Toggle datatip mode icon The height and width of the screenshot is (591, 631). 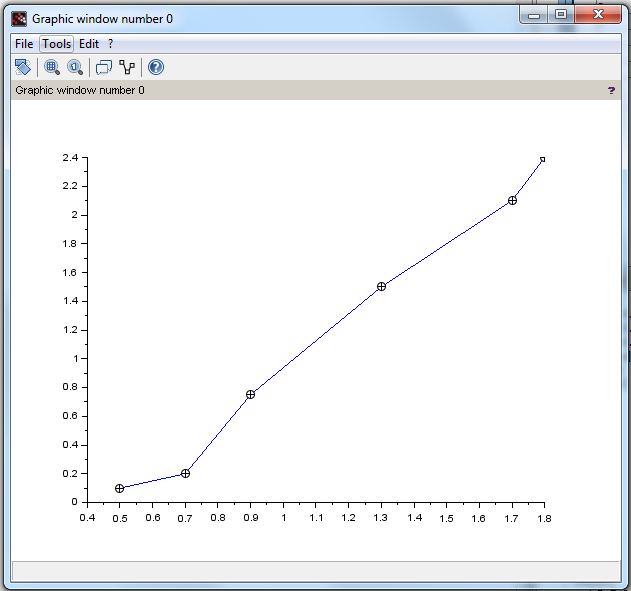[x=104, y=67]
